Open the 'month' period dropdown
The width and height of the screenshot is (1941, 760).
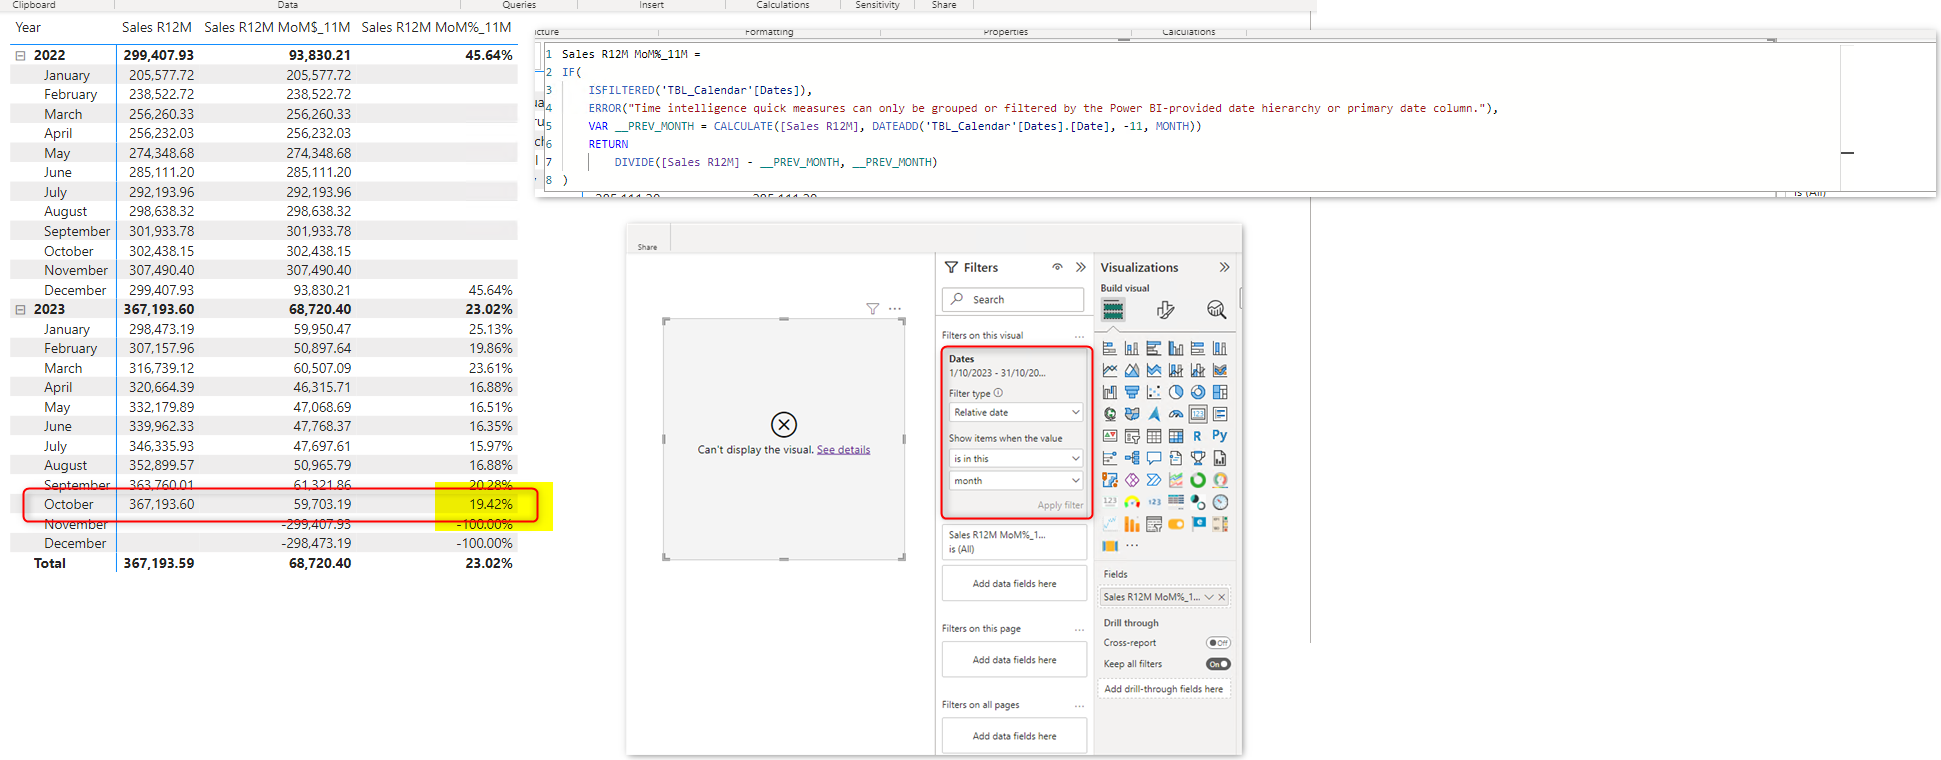(x=1016, y=481)
